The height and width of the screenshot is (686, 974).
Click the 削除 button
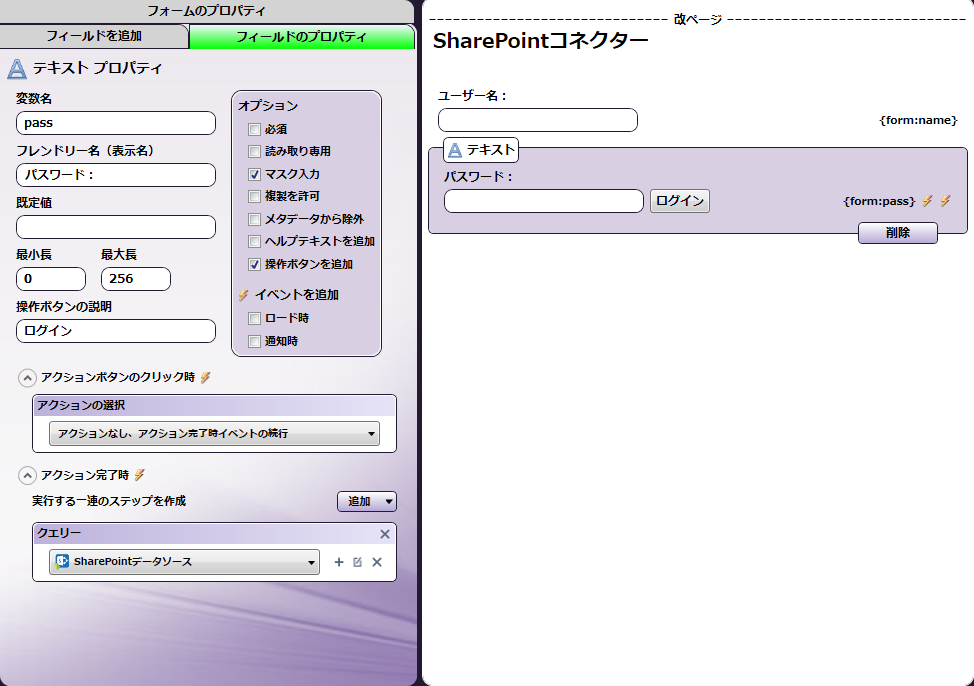[898, 233]
